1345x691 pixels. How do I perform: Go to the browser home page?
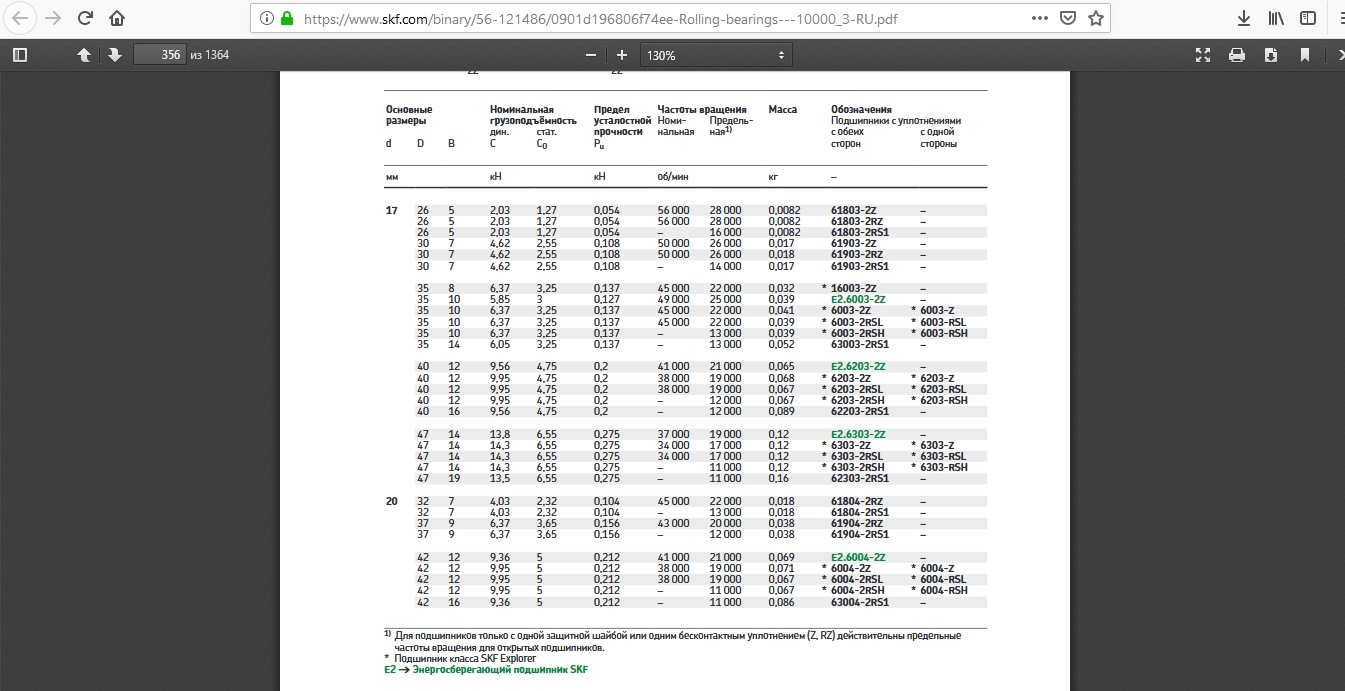pyautogui.click(x=117, y=18)
